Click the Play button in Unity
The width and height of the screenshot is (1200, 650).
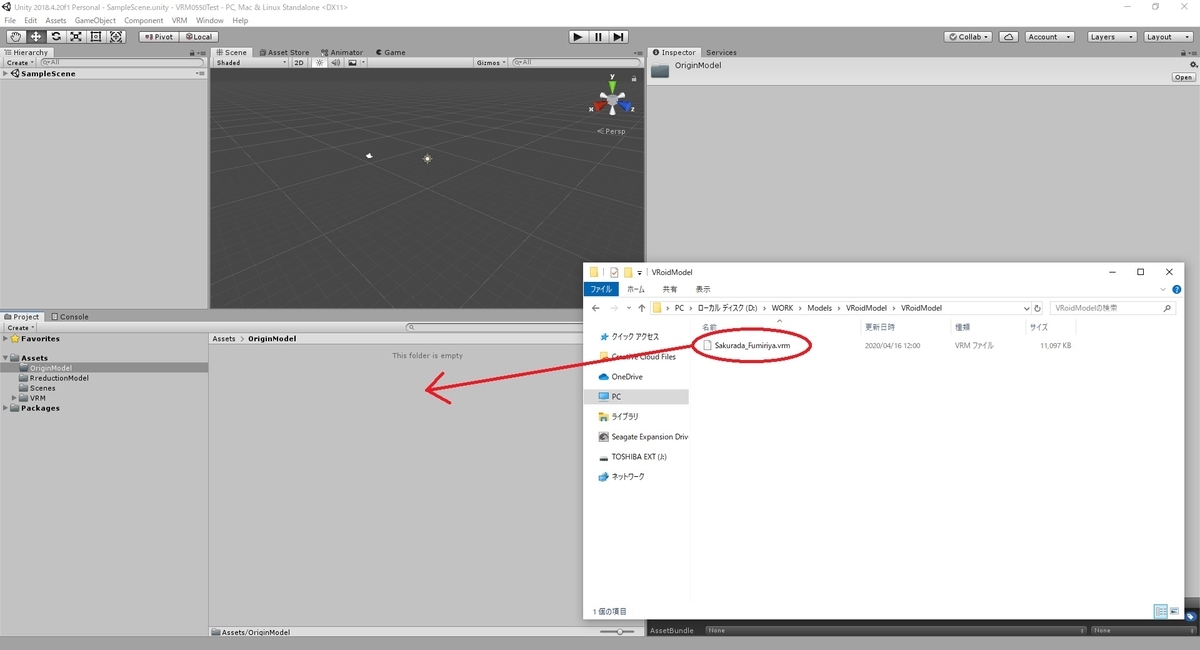(x=578, y=37)
